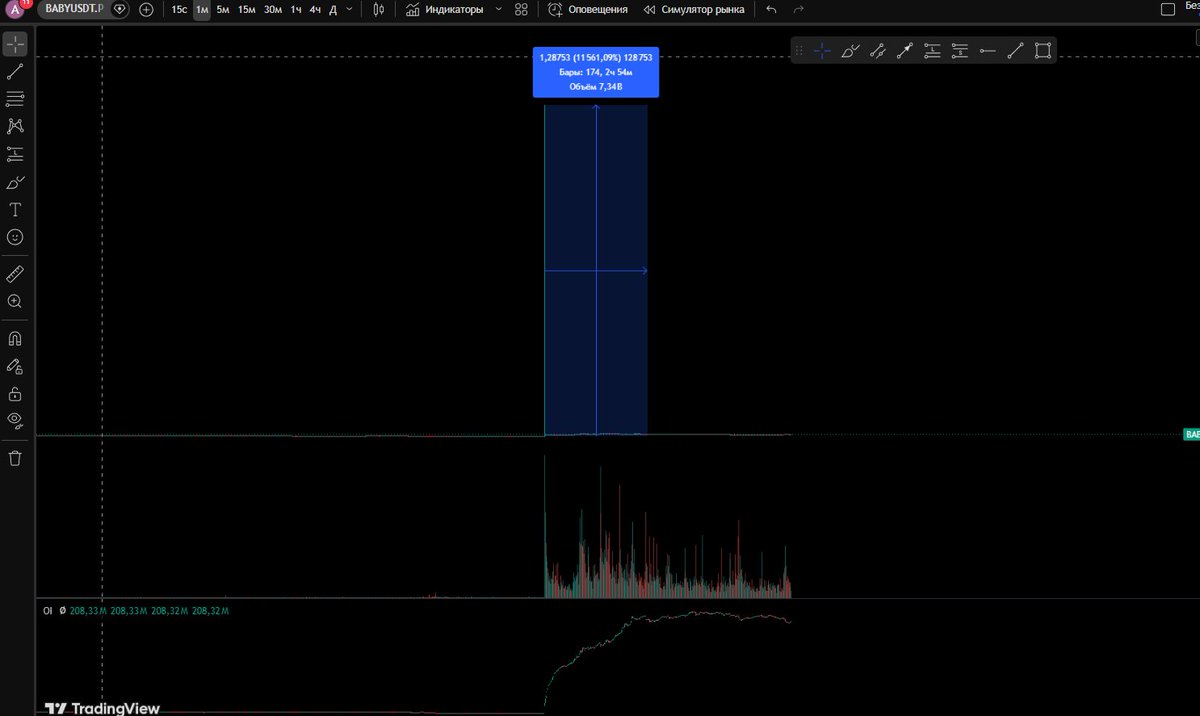
Task: Toggle stay in drawing mode
Action: pos(15,366)
